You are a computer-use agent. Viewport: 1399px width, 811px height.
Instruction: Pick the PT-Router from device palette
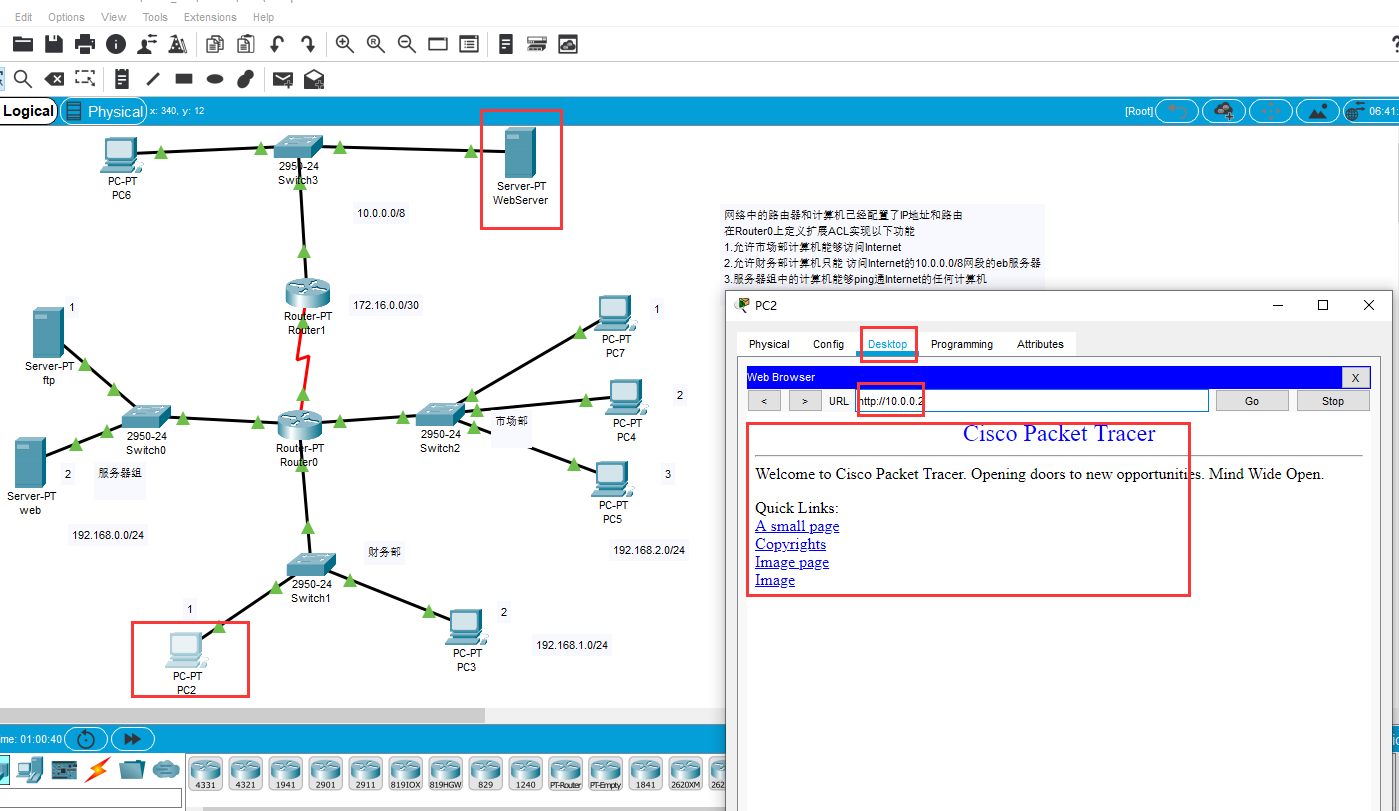(565, 773)
